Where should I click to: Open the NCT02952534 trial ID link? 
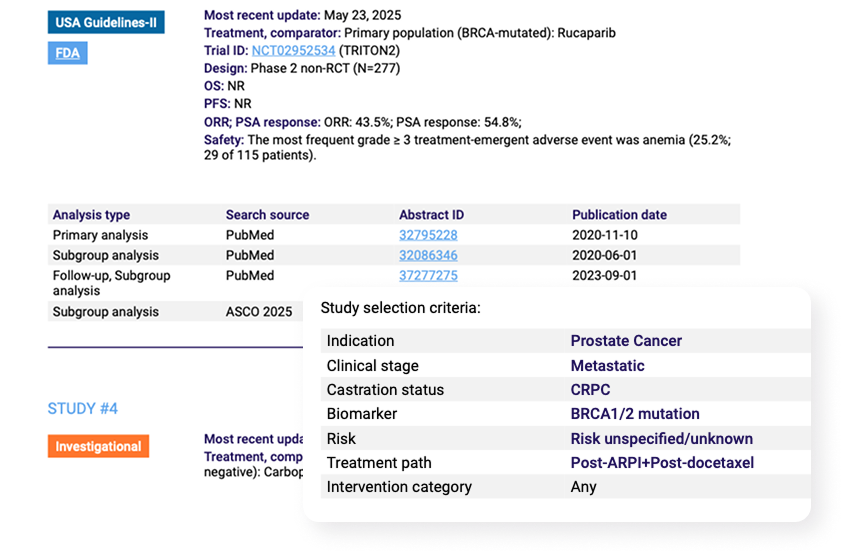tap(293, 51)
